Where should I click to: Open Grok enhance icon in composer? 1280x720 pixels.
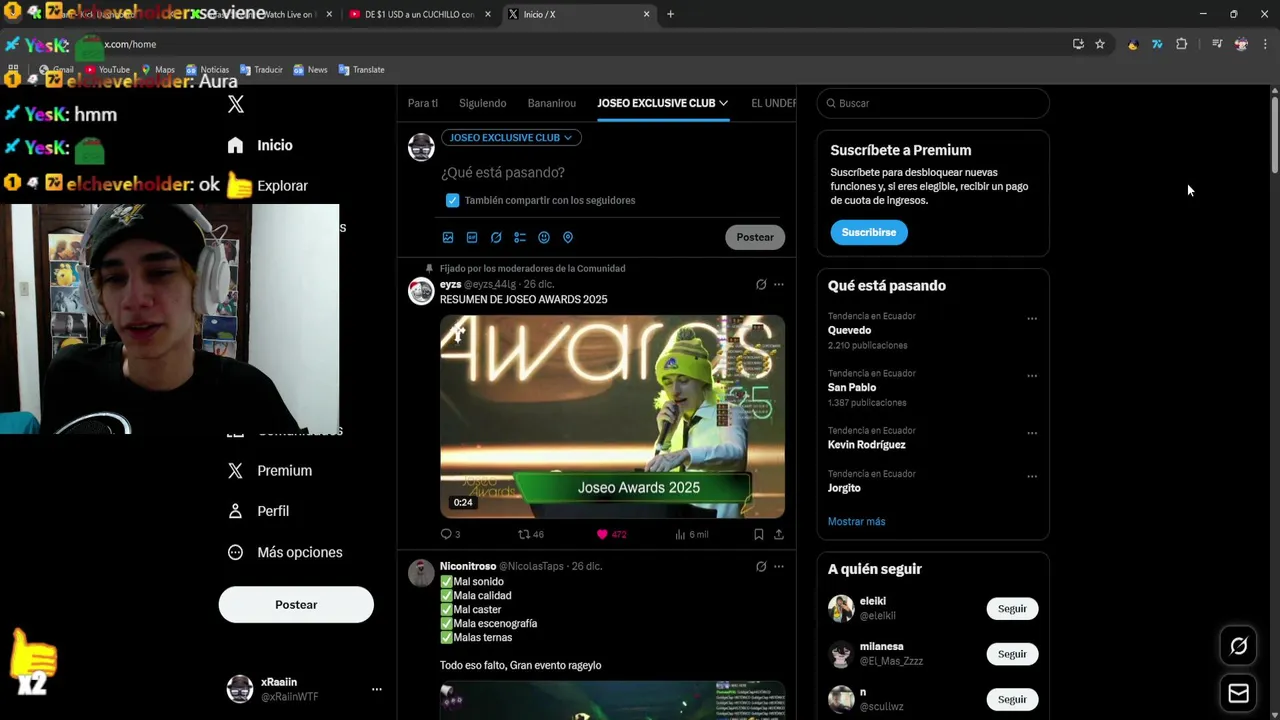[x=496, y=237]
